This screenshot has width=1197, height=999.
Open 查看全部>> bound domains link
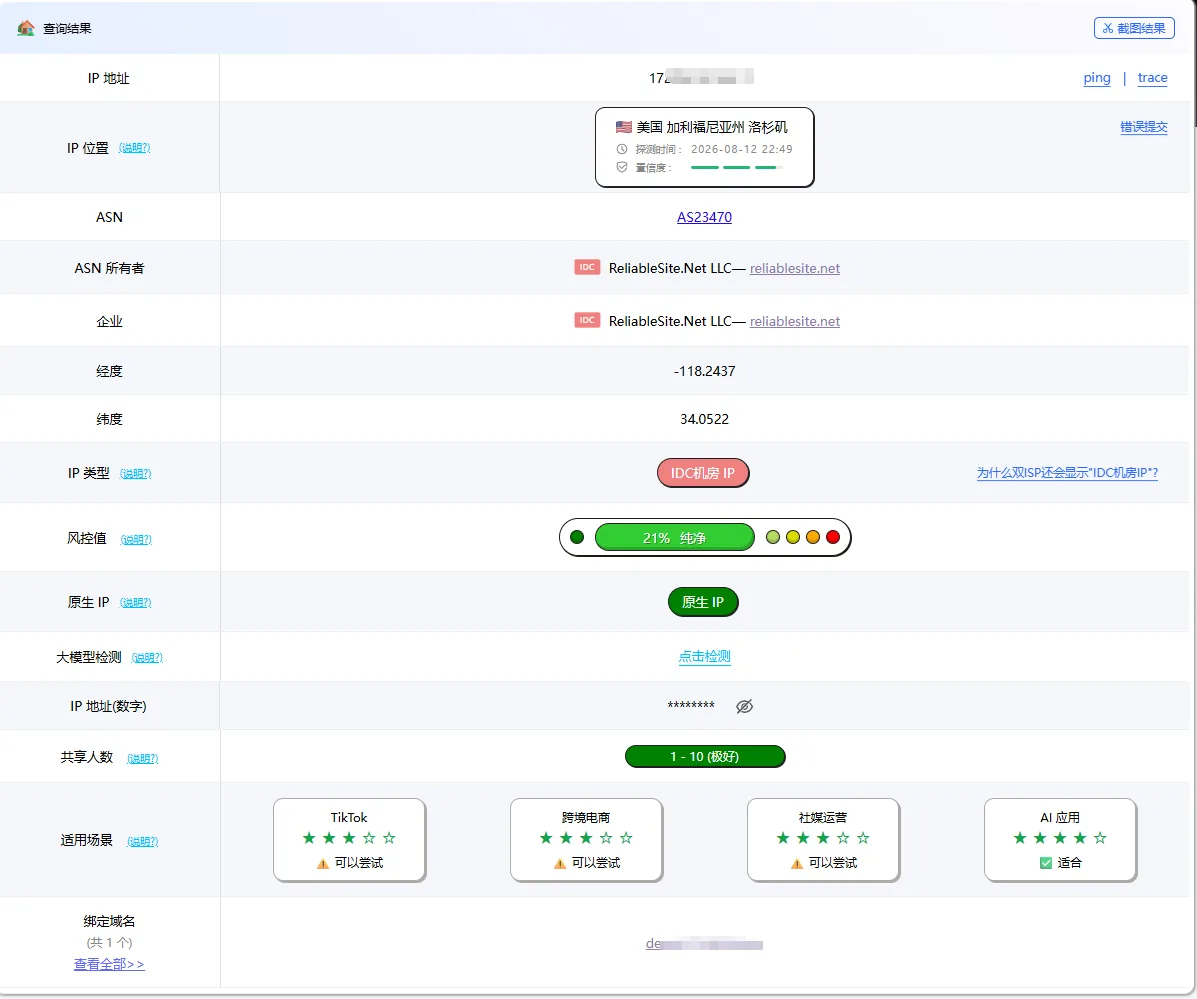109,965
